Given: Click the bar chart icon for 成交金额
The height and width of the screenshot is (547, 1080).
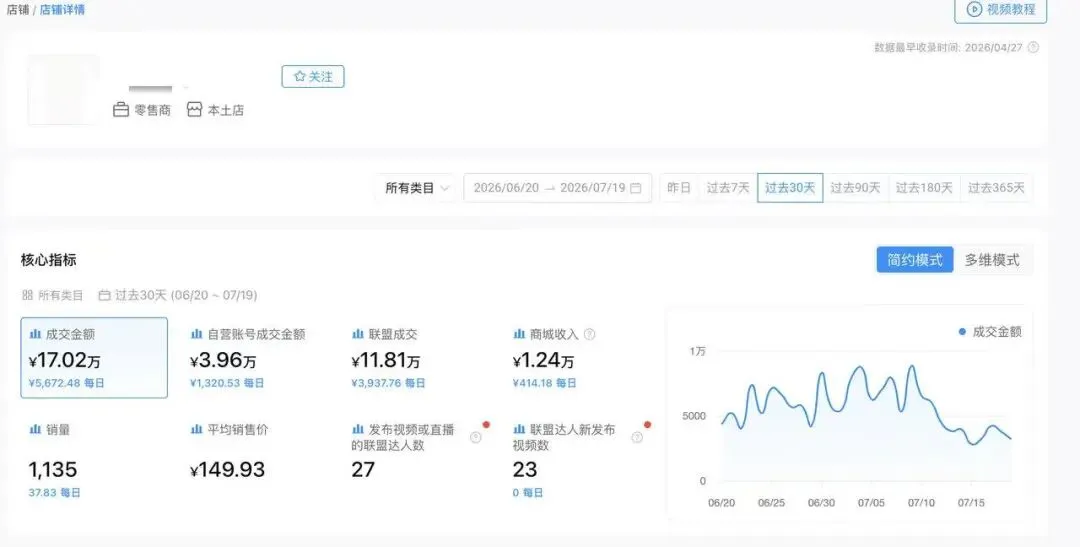Looking at the screenshot, I should coord(34,334).
